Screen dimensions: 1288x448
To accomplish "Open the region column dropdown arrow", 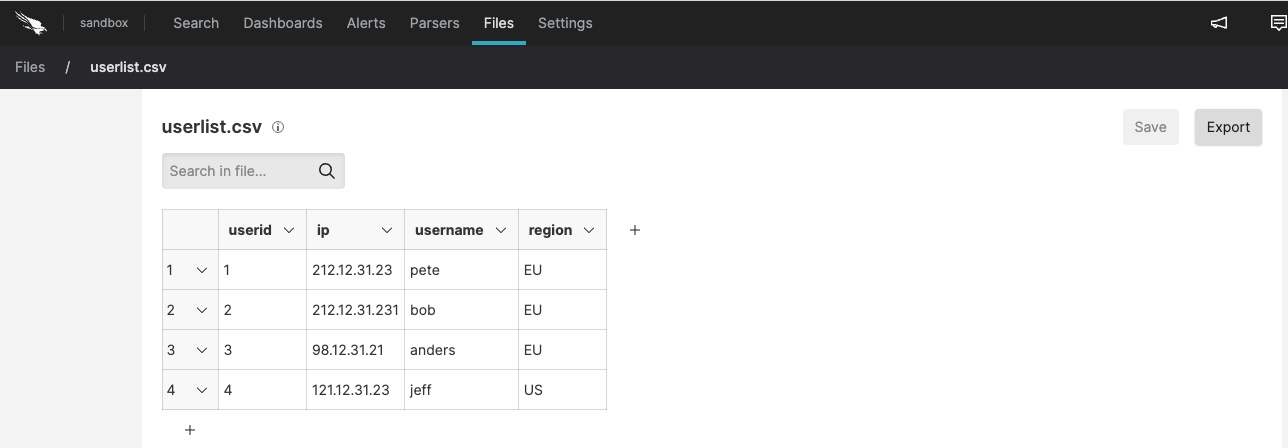I will click(589, 230).
